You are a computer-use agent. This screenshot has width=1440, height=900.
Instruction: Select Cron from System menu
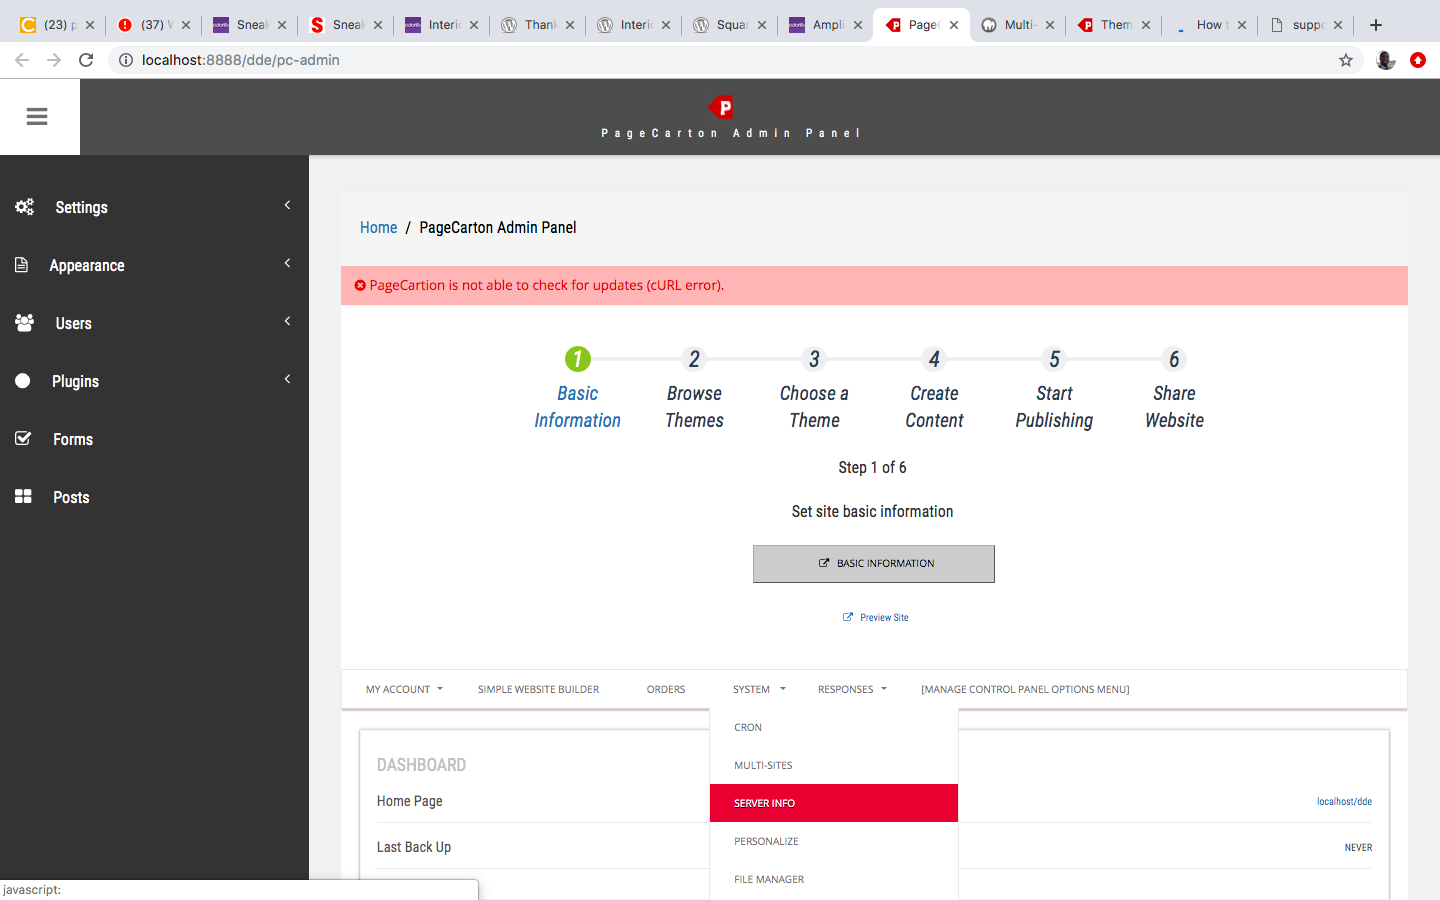[834, 727]
